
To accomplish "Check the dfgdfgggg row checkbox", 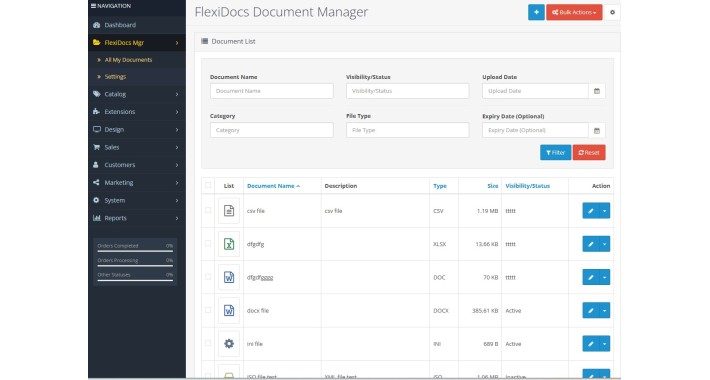I will pos(208,277).
